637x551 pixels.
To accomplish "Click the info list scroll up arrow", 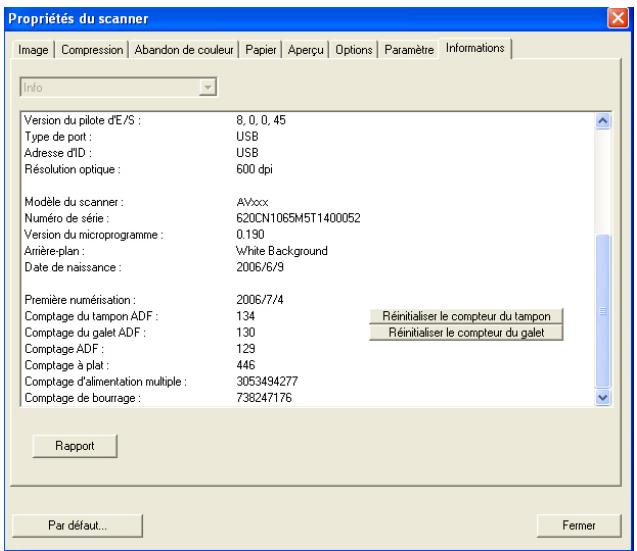I will (602, 121).
